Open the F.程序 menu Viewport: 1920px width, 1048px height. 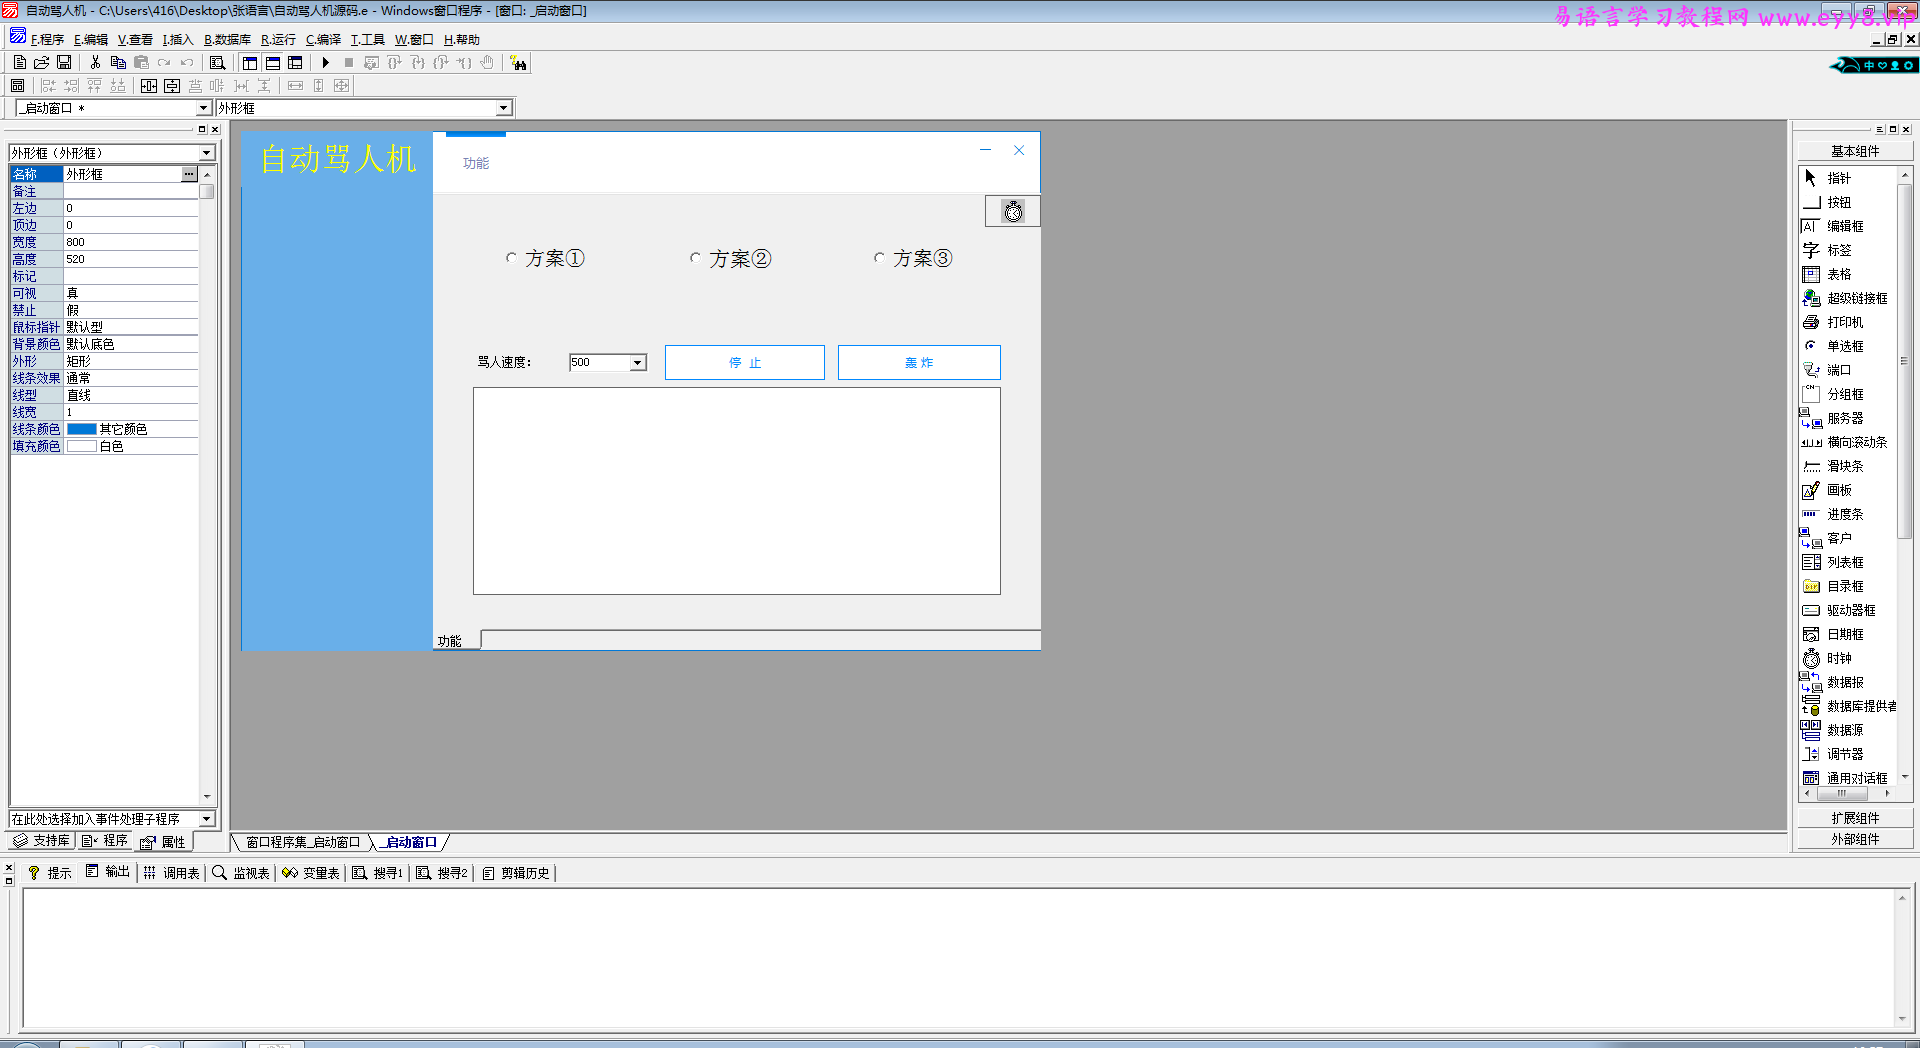(x=46, y=40)
